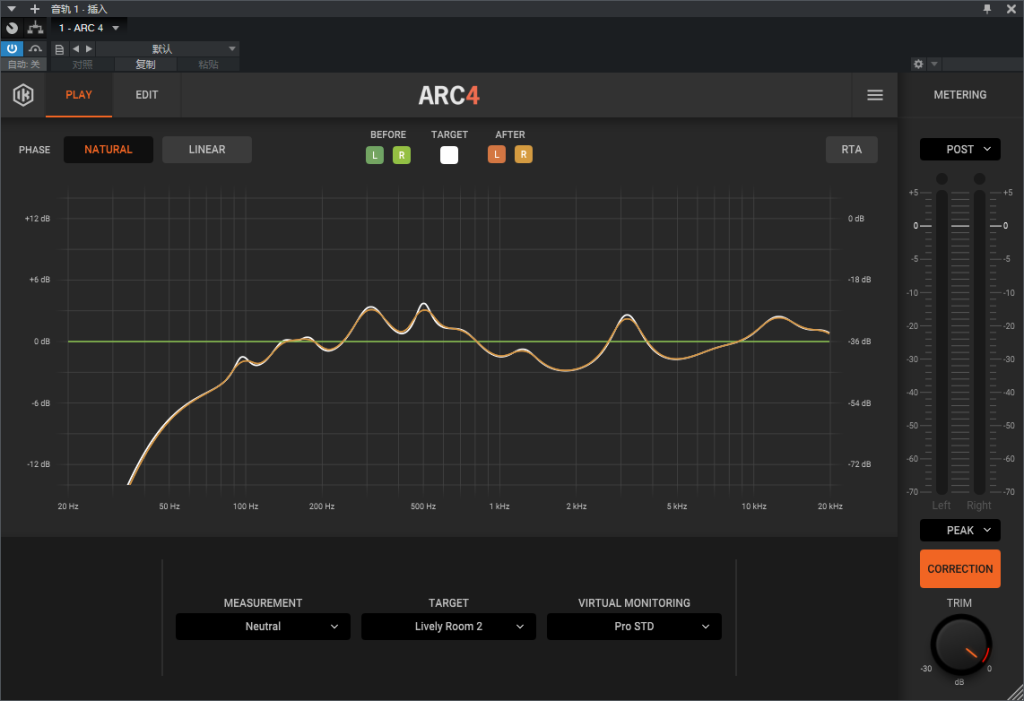
Task: Expand the arrow beside the gear icon
Action: pos(934,64)
